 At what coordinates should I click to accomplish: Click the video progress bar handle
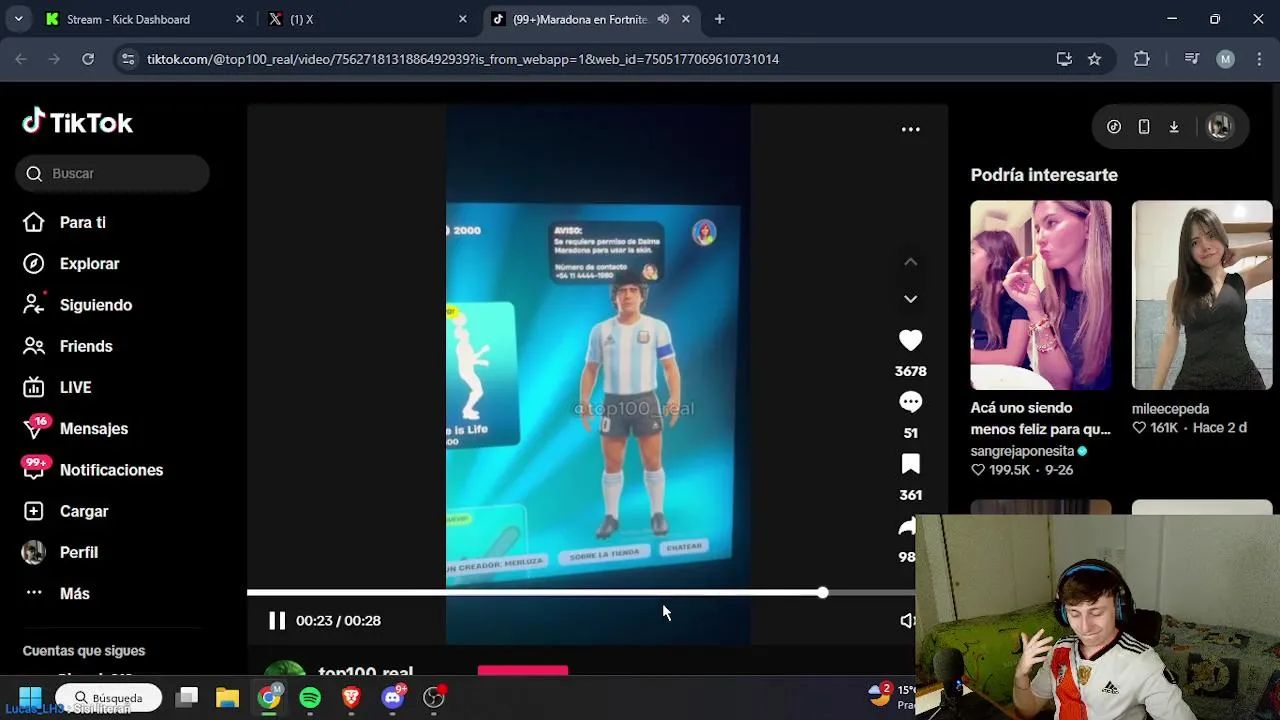pyautogui.click(x=822, y=593)
